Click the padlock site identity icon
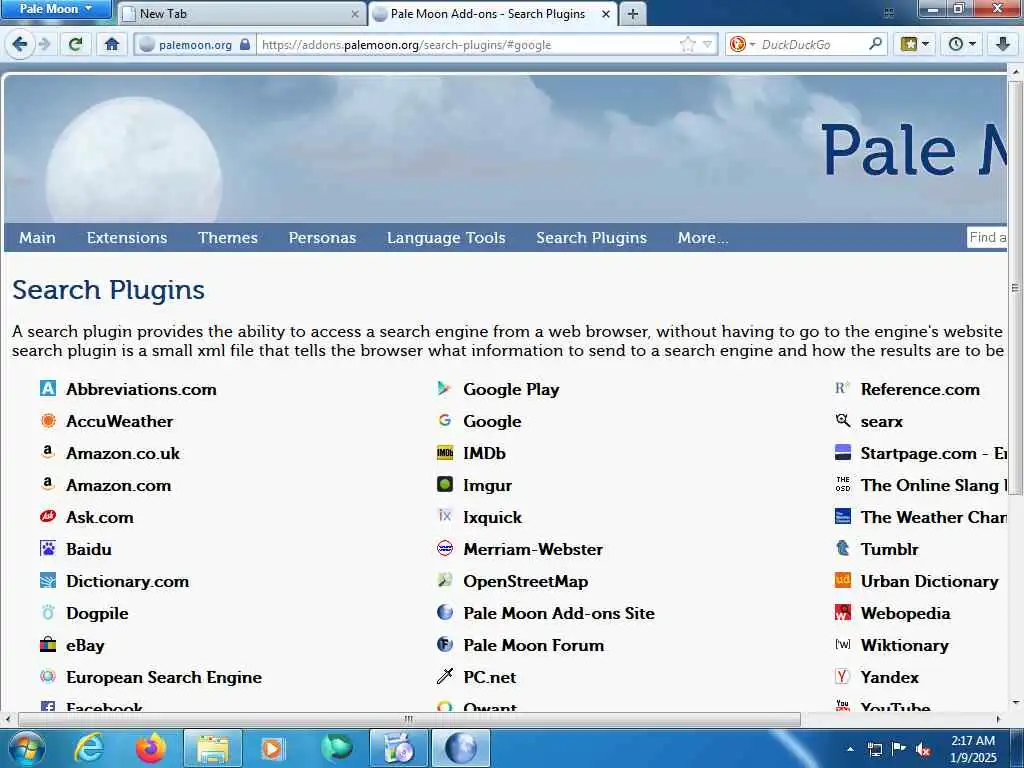Image resolution: width=1024 pixels, height=768 pixels. tap(245, 44)
